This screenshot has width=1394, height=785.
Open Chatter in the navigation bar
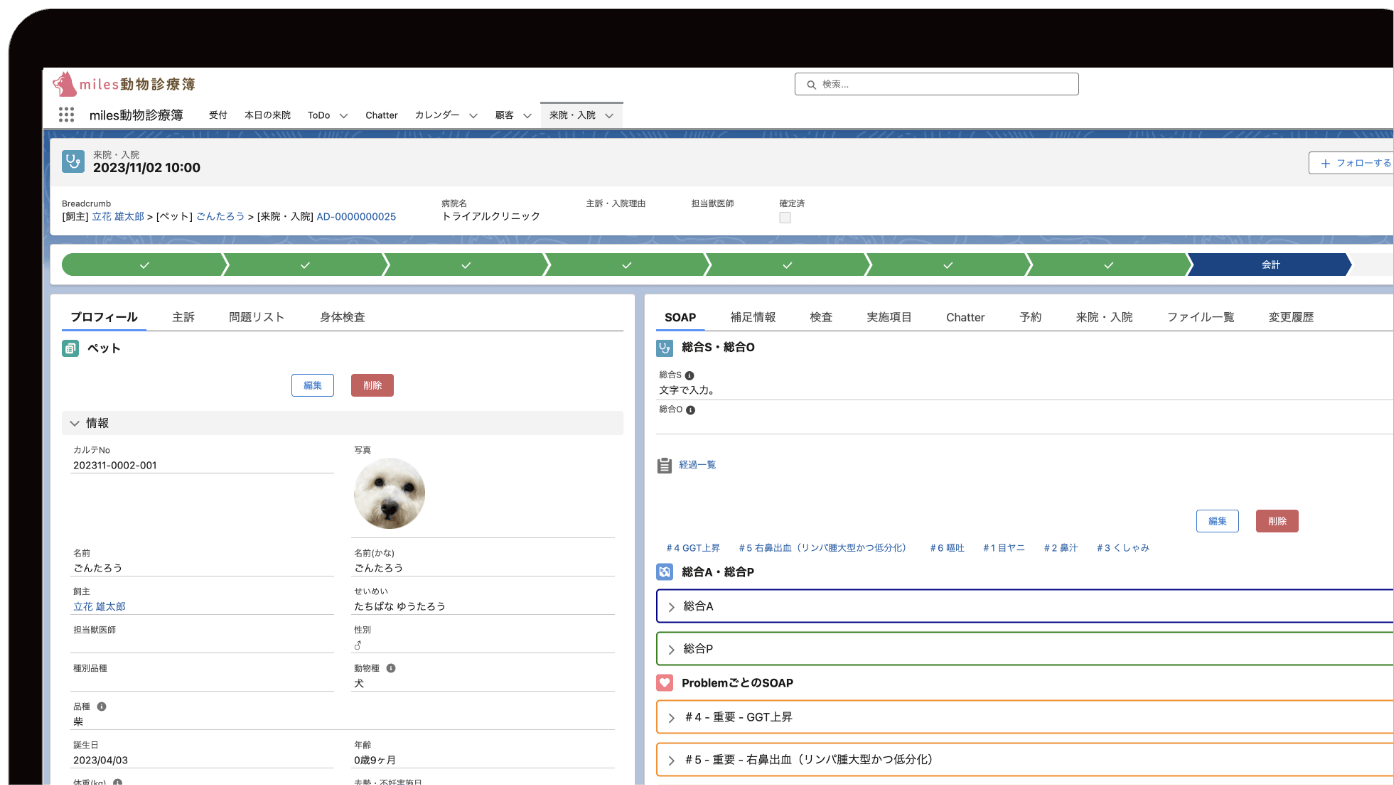[x=381, y=115]
